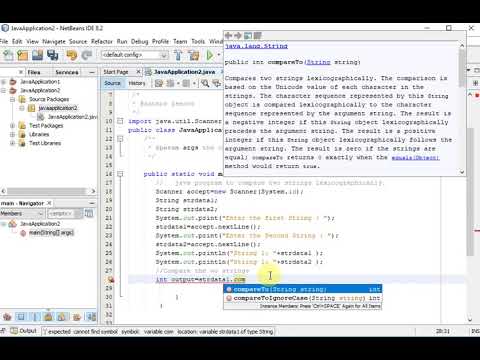Open the empty filter combo in Navigator
The height and width of the screenshot is (360, 480).
65,213
